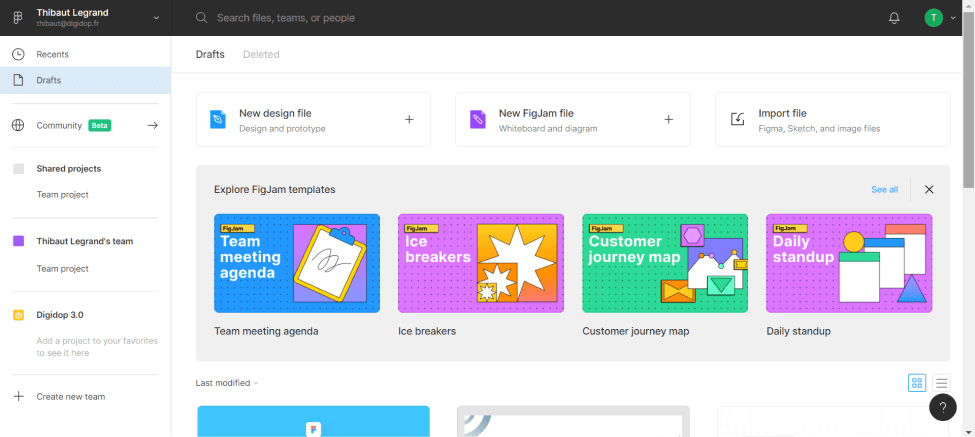Click the Import file arrow icon
975x437 pixels.
737,119
